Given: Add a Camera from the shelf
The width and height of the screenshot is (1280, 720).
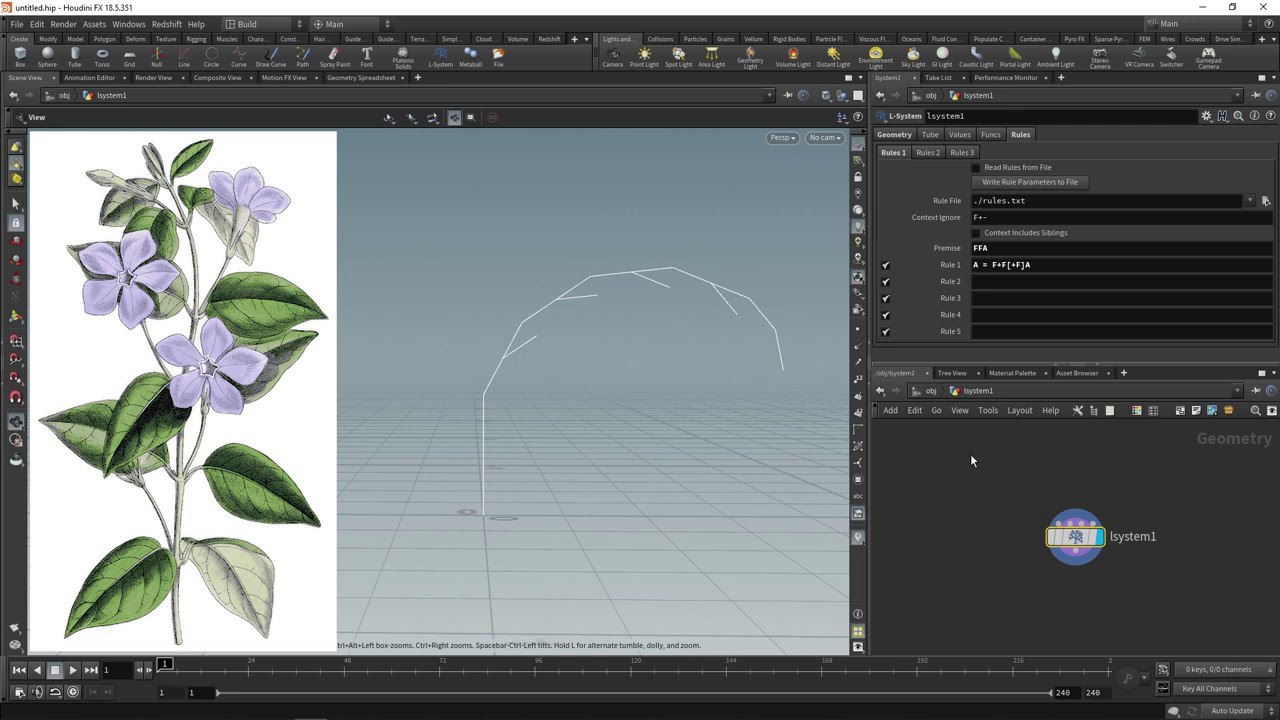Looking at the screenshot, I should point(613,57).
